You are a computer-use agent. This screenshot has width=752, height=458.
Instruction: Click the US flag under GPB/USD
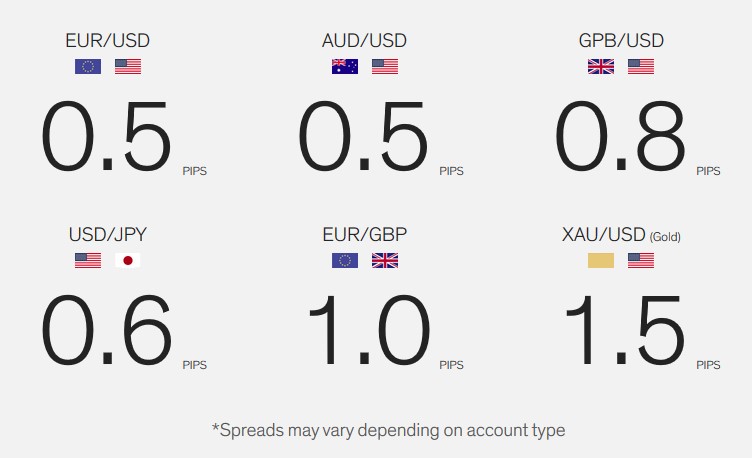641,66
